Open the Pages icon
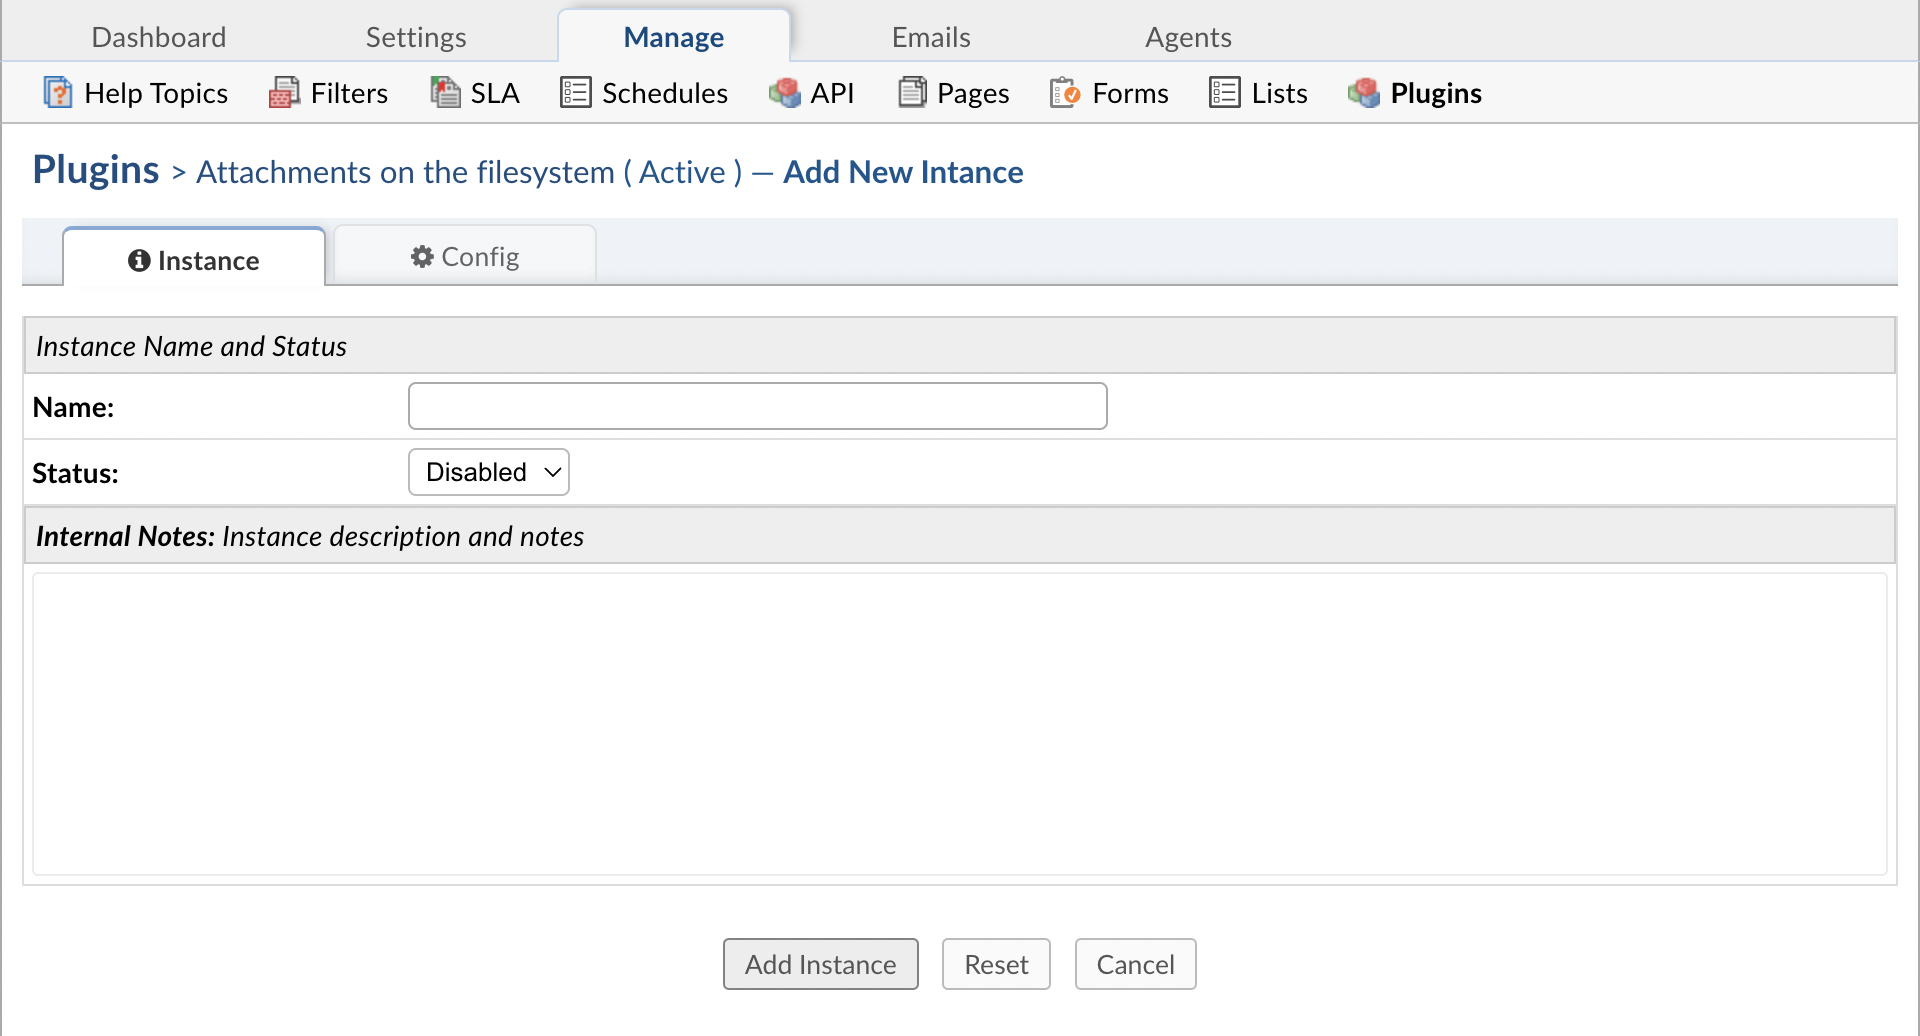Screen dimensions: 1920x1036 (912, 91)
